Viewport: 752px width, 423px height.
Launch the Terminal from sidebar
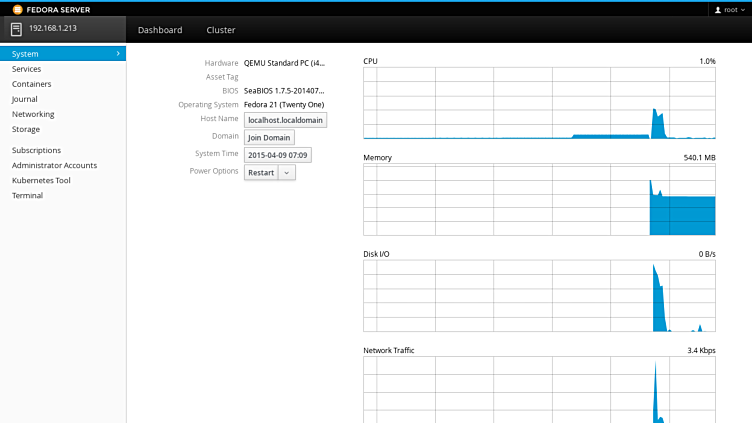click(27, 195)
